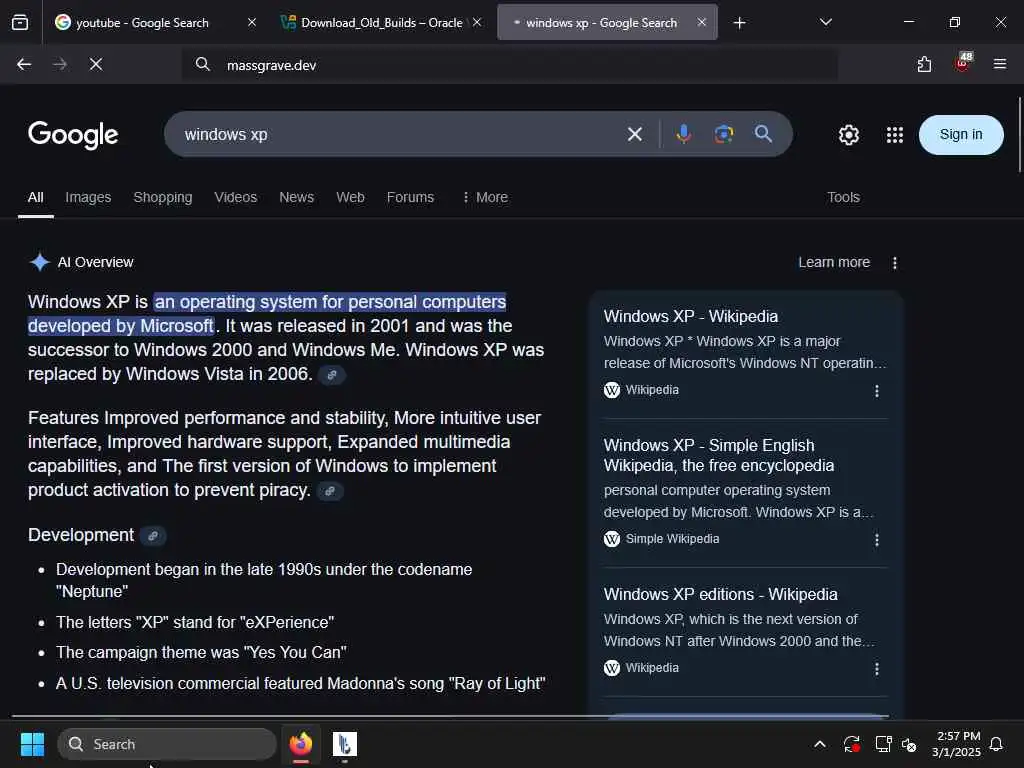Click the sync tray icon with red dot
1024x768 pixels.
[x=852, y=744]
